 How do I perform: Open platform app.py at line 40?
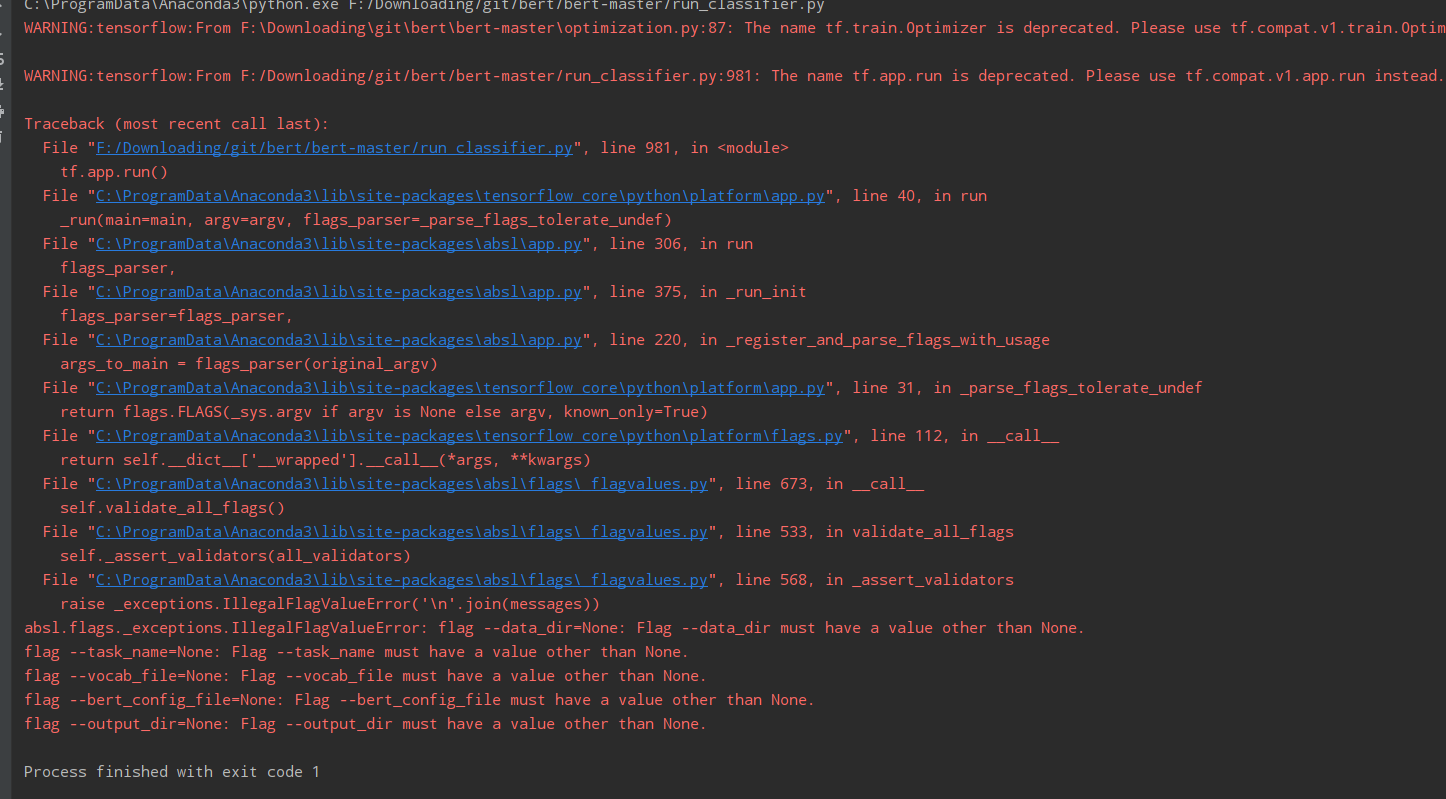(x=460, y=195)
